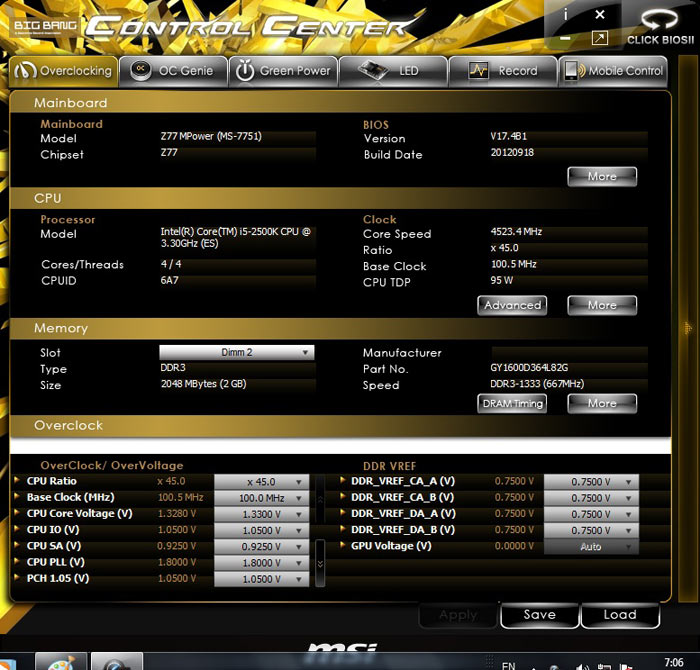Switch to the Mobile Control tab

click(613, 71)
